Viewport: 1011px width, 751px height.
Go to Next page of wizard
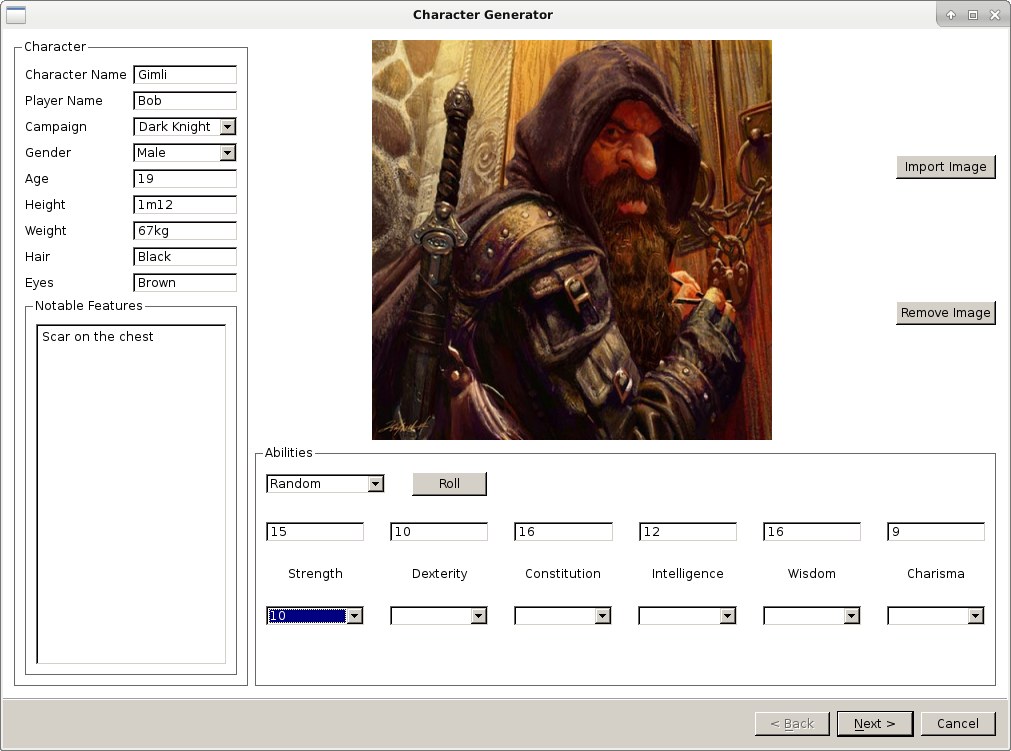pos(875,724)
